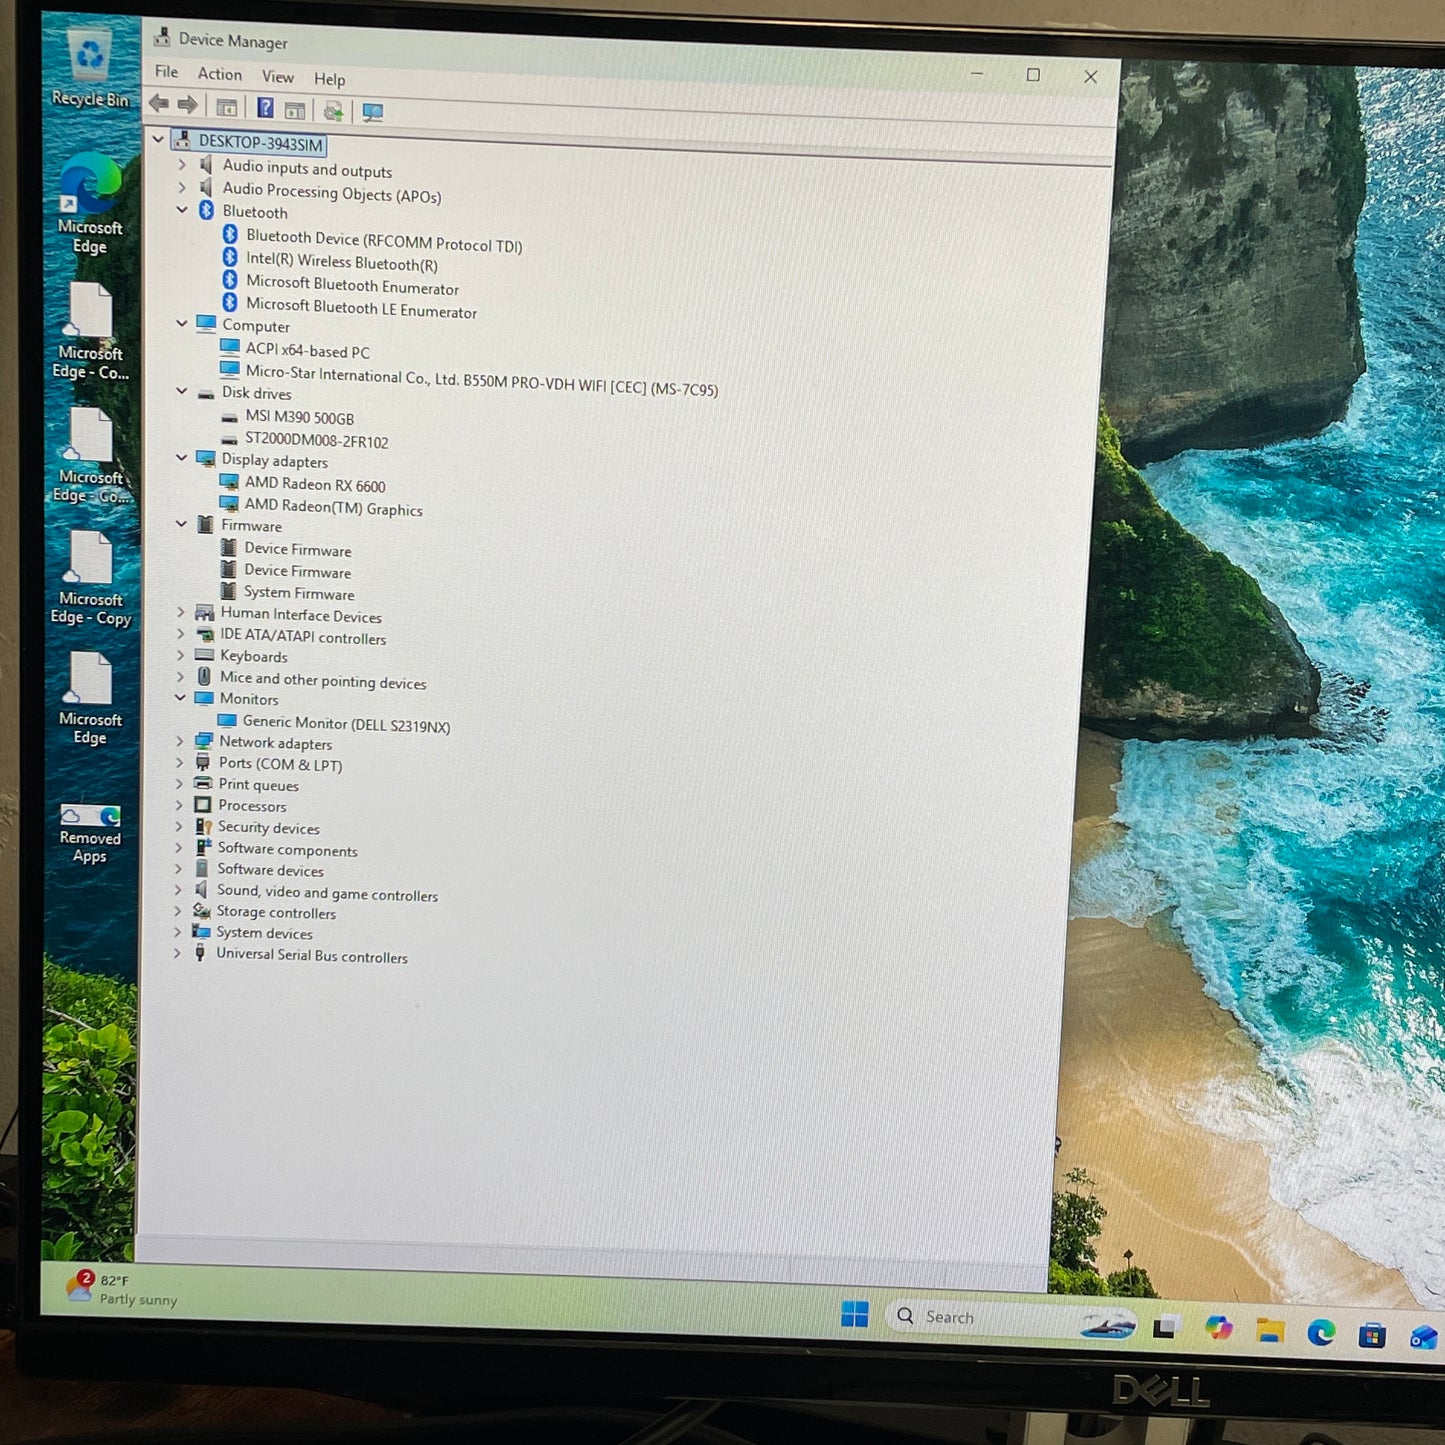Select Microsoft Bluetooth LE Enumerator
This screenshot has width=1445, height=1445.
361,308
